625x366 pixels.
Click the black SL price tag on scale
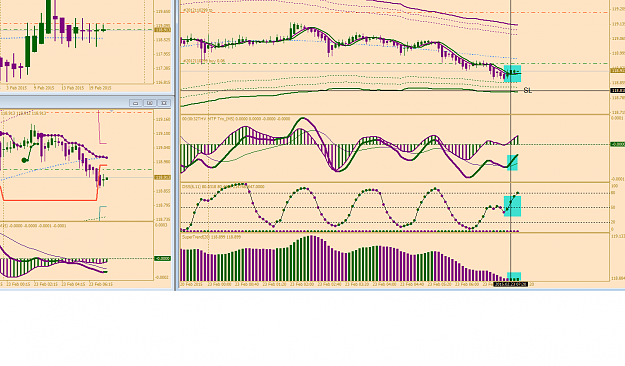[x=618, y=91]
